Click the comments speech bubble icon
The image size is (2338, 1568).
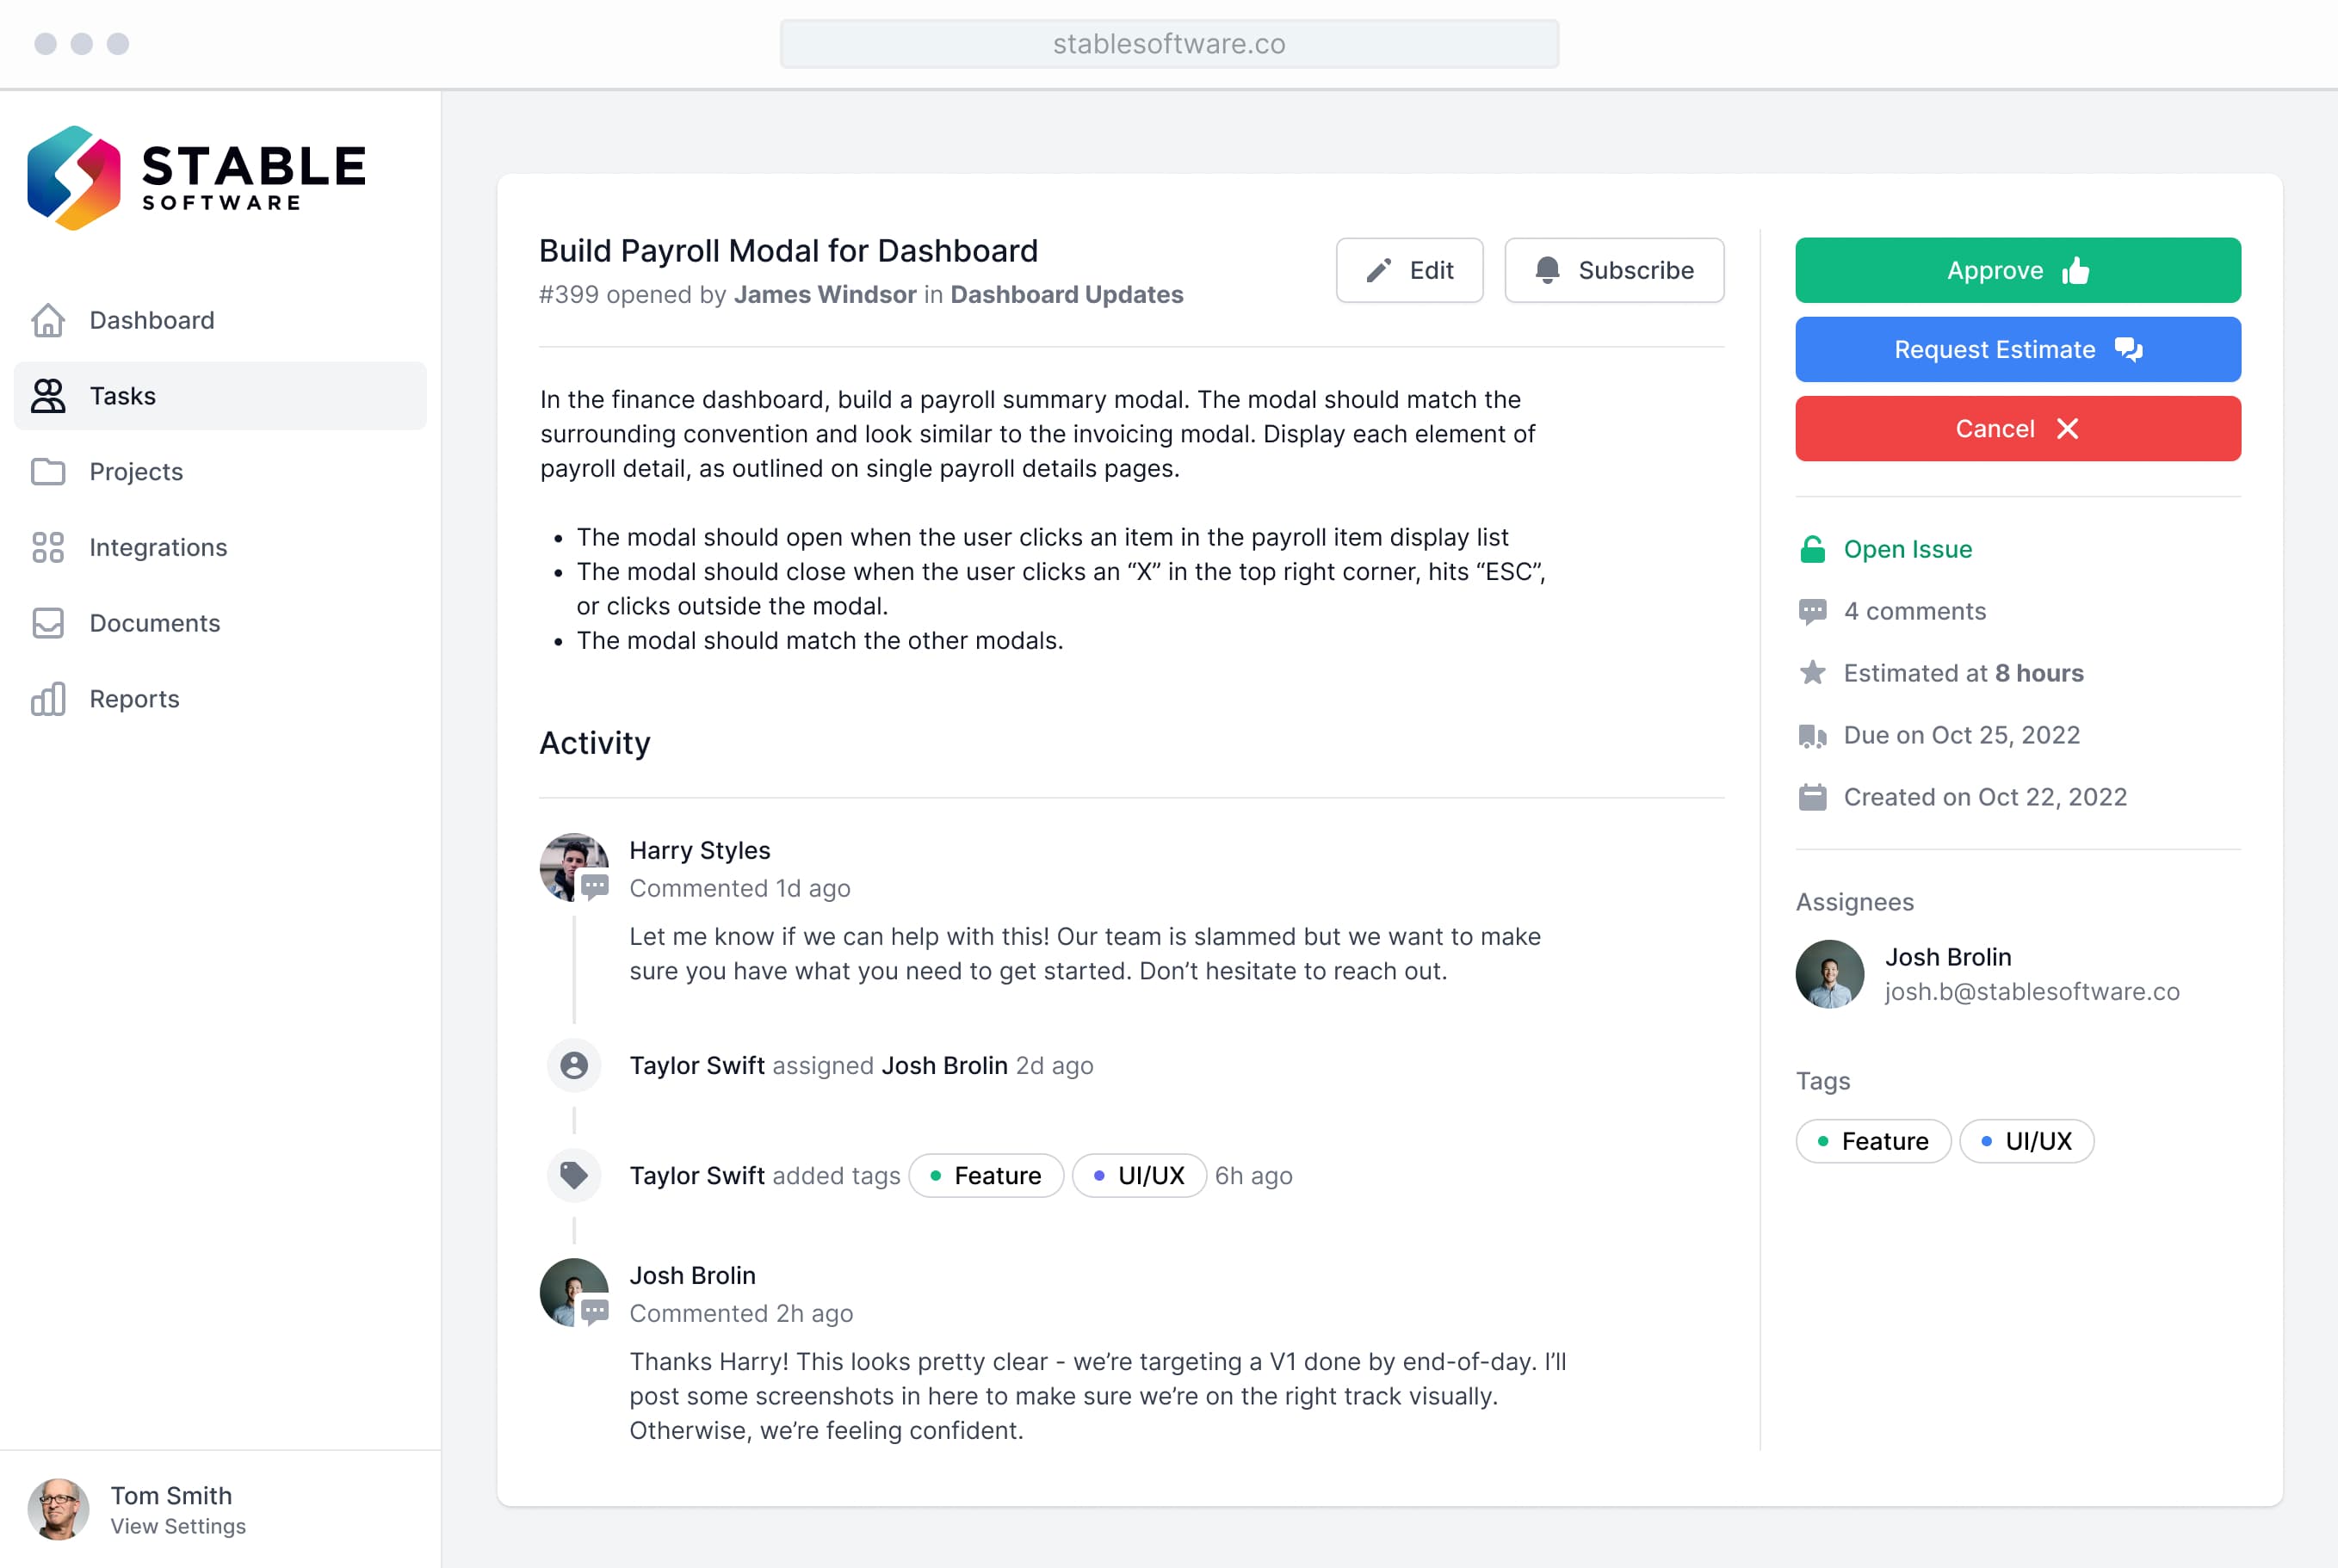(1815, 611)
